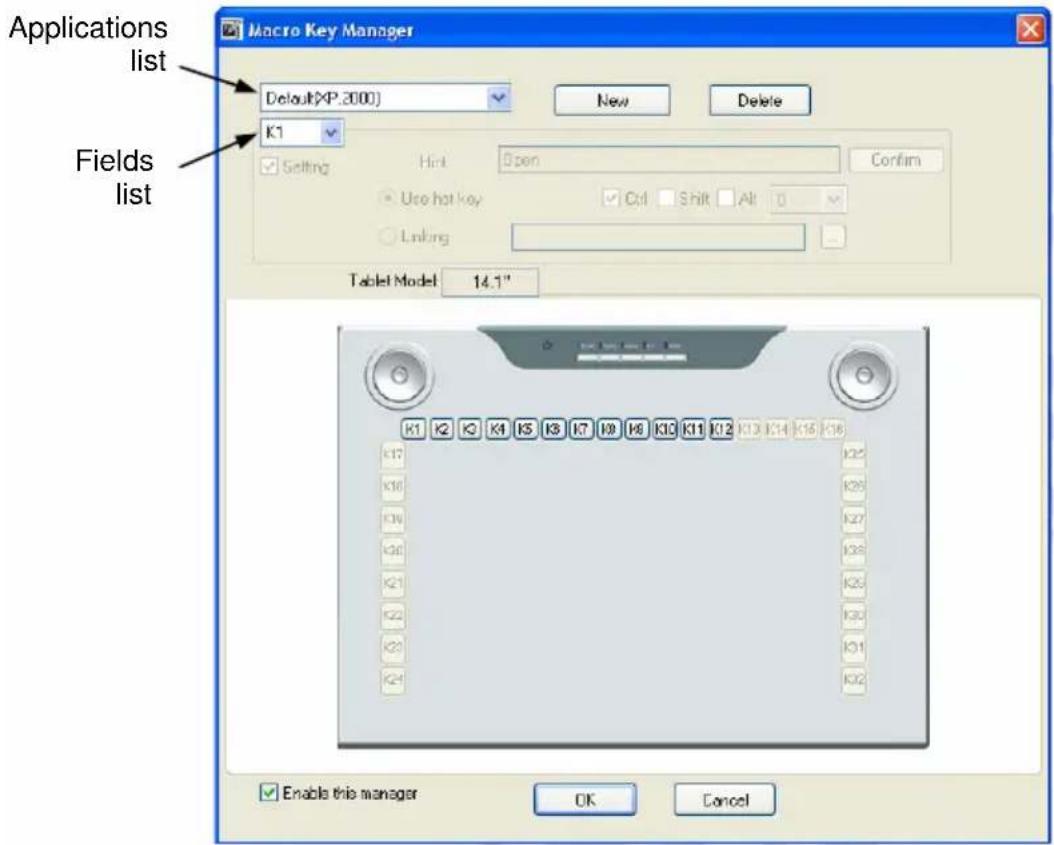Click the OK button
This screenshot has height=845, width=1054.
pyautogui.click(x=585, y=799)
